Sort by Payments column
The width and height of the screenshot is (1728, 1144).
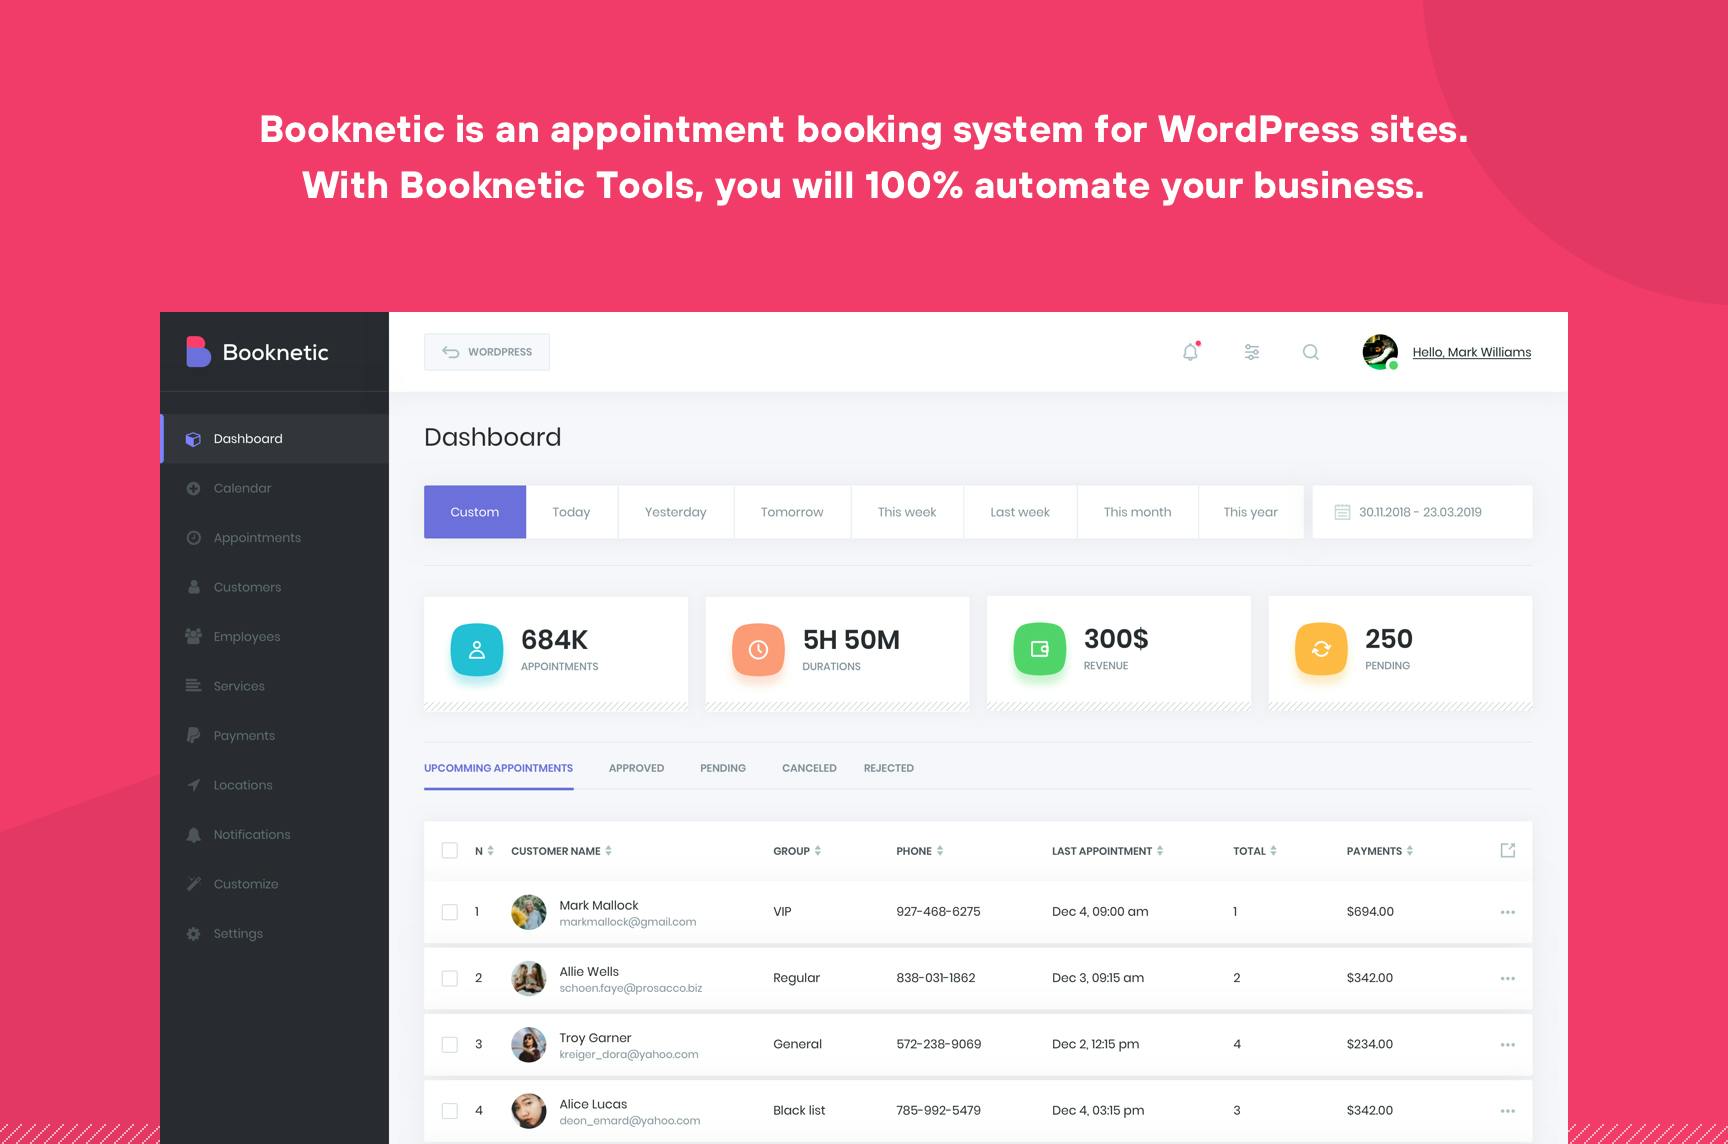1380,851
